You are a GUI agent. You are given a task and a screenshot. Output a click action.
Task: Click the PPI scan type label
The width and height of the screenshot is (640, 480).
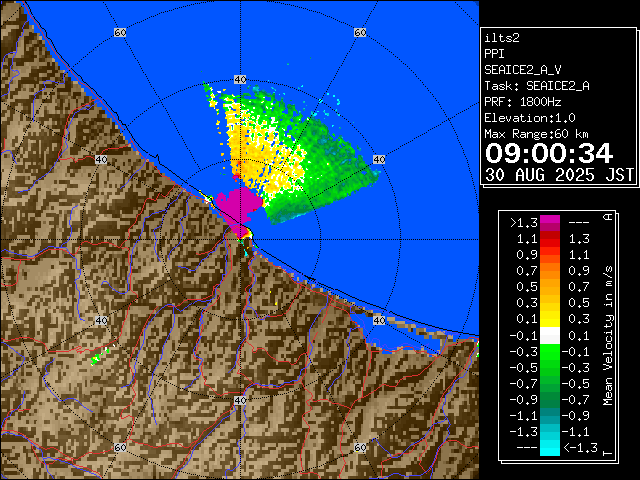pyautogui.click(x=495, y=54)
